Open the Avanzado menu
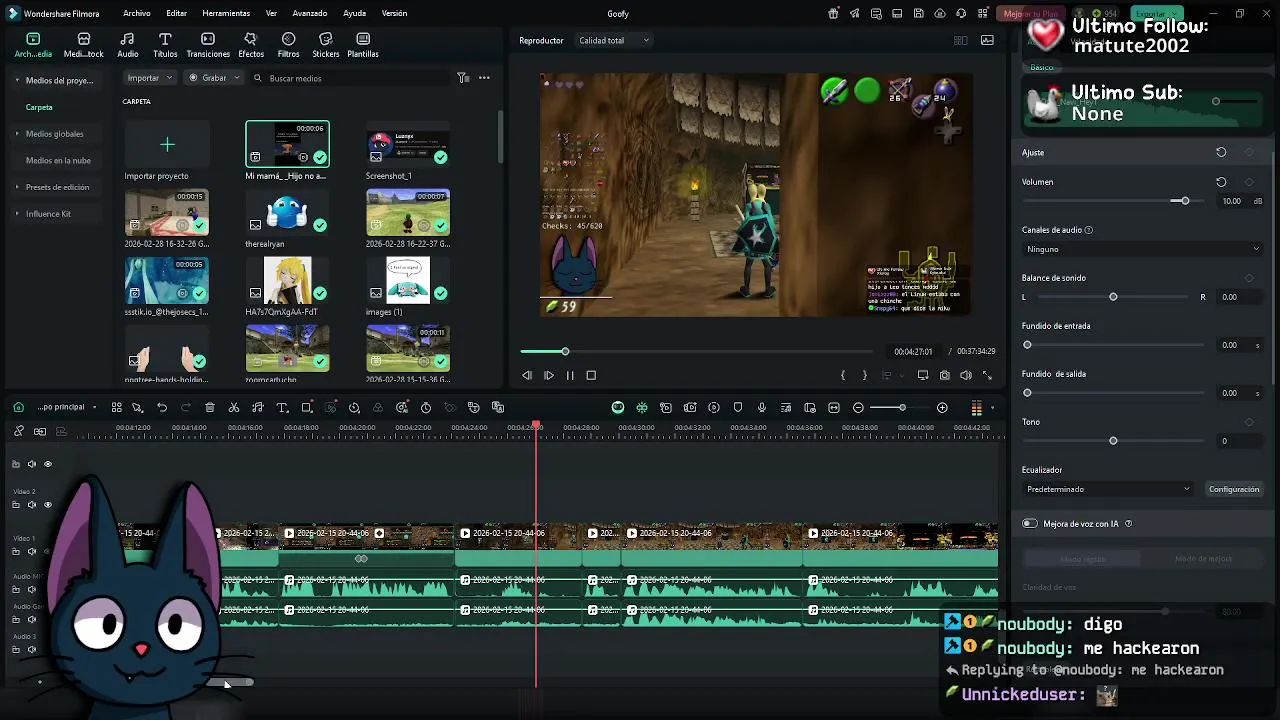Screen dimensions: 1280x720 (310, 13)
